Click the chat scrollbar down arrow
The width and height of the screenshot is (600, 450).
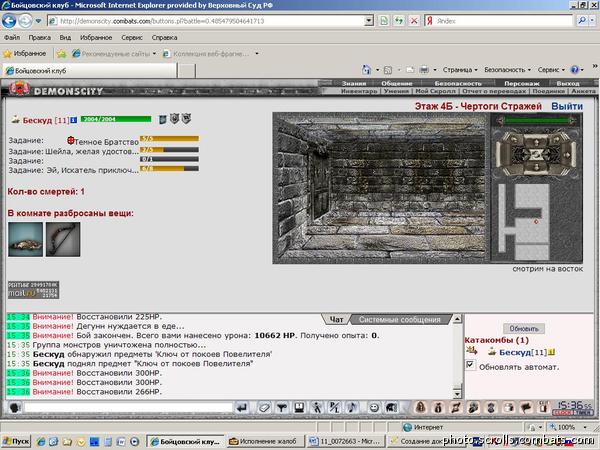pos(457,393)
